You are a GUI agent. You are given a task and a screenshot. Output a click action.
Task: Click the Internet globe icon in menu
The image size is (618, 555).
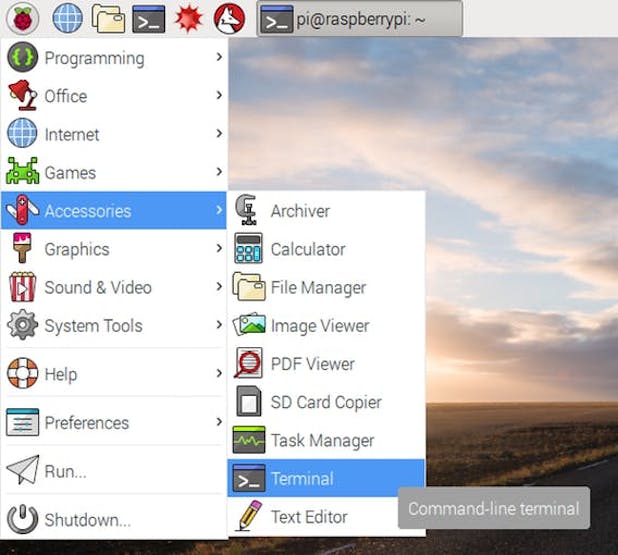pyautogui.click(x=22, y=133)
